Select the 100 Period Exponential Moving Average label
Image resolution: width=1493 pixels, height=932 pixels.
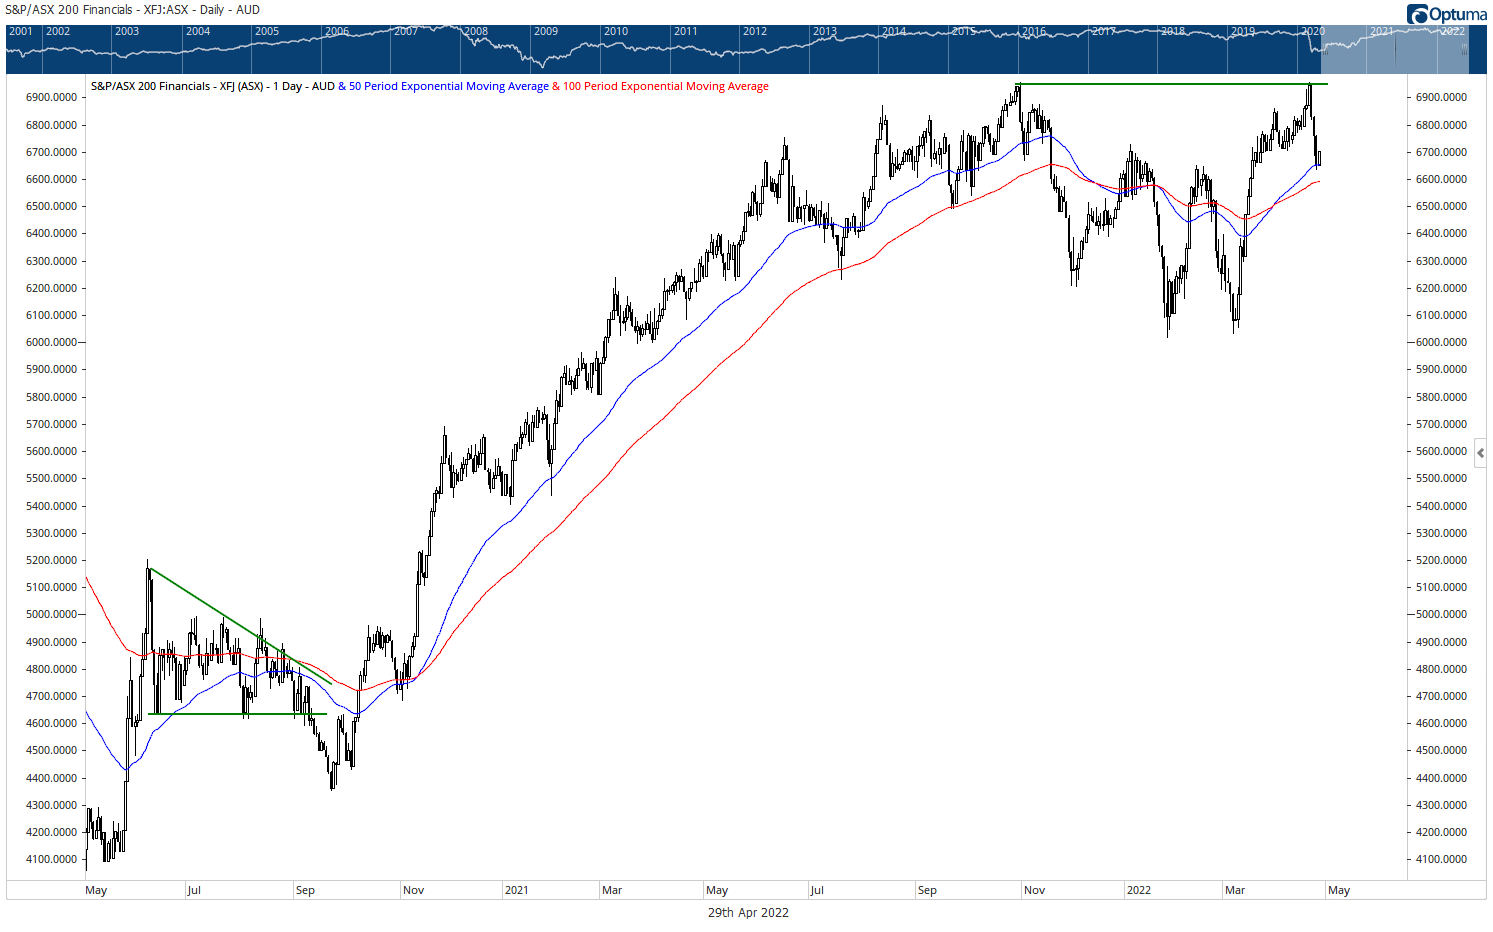point(665,86)
